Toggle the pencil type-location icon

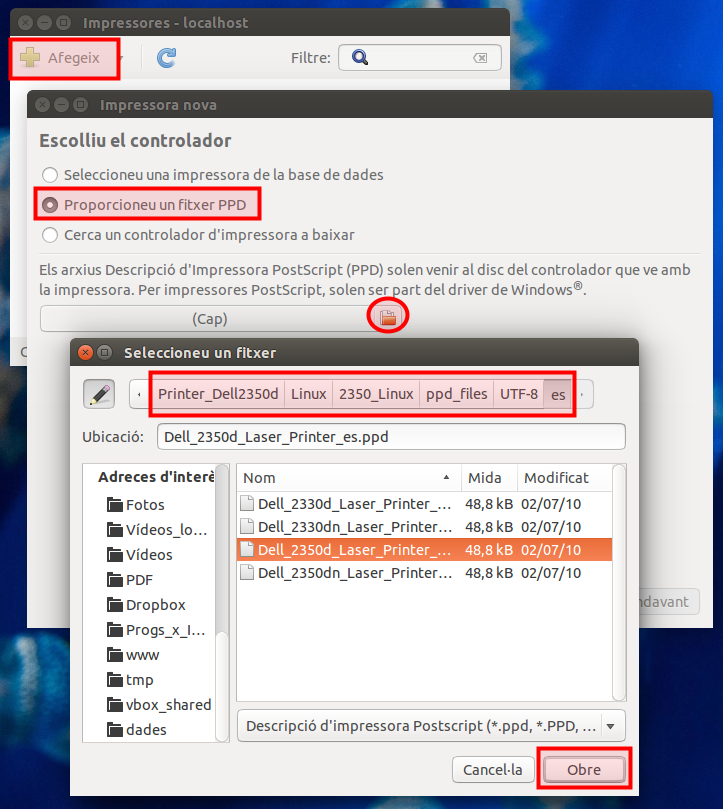99,395
